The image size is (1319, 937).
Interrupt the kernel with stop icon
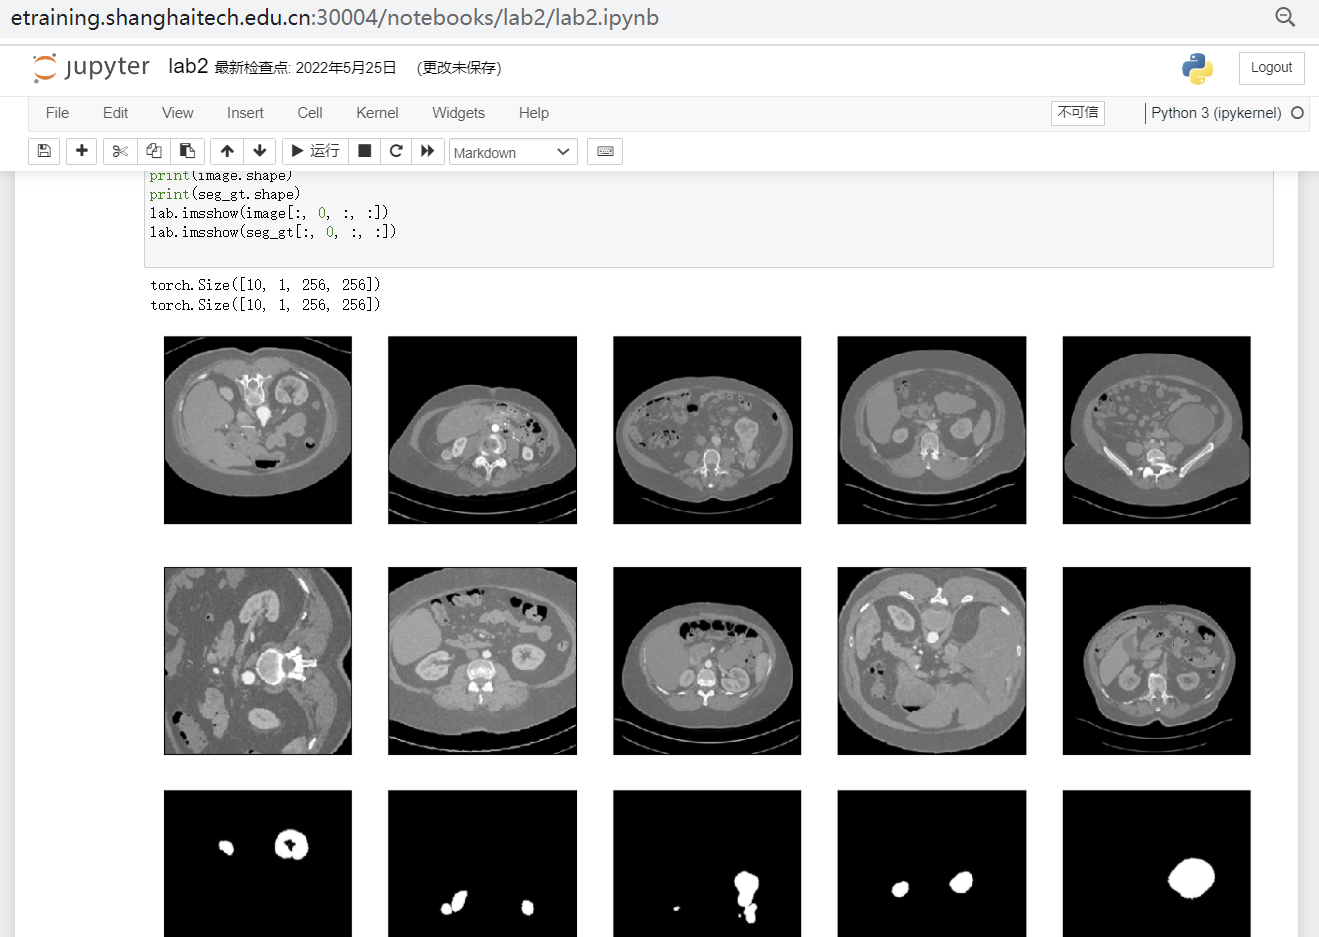click(x=365, y=151)
